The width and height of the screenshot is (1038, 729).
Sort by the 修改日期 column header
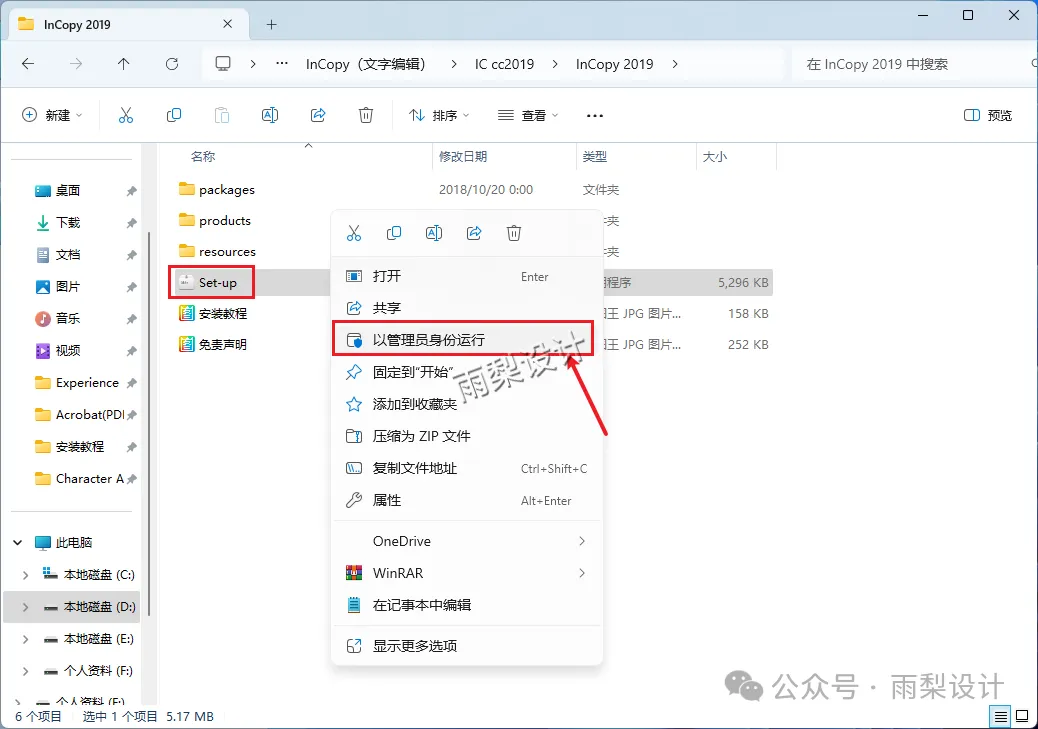463,156
